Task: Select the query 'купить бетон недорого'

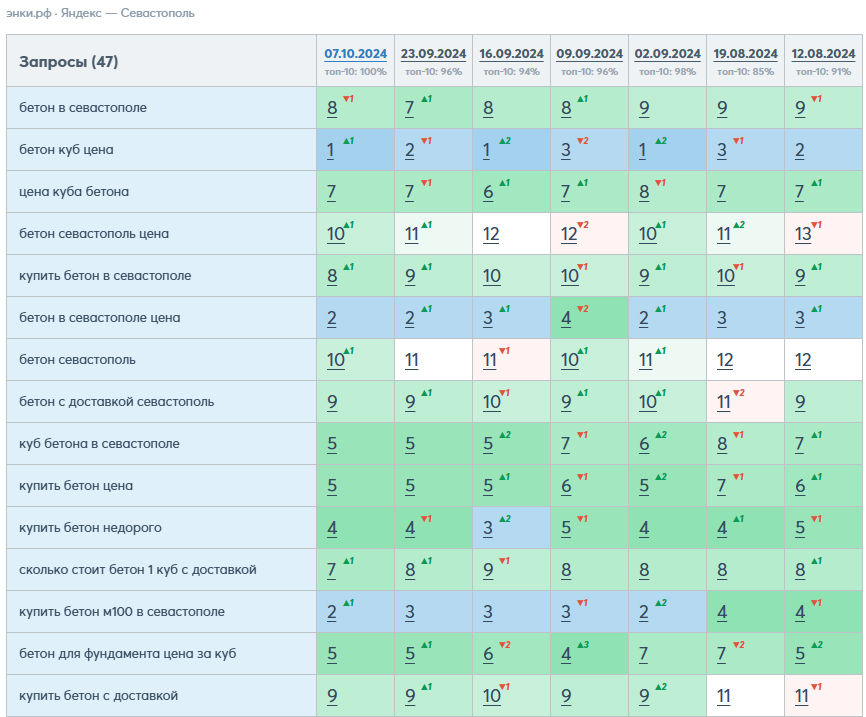Action: point(90,528)
